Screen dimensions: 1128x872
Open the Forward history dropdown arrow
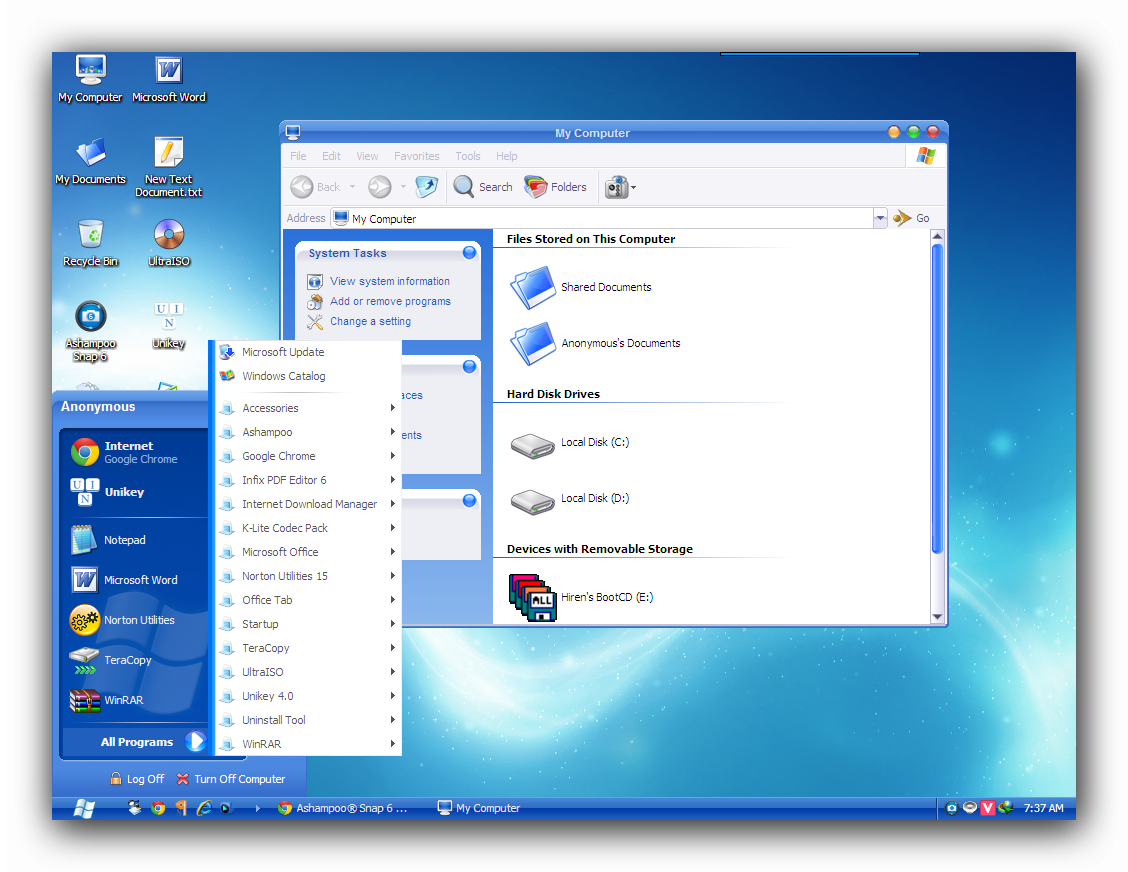tap(403, 187)
